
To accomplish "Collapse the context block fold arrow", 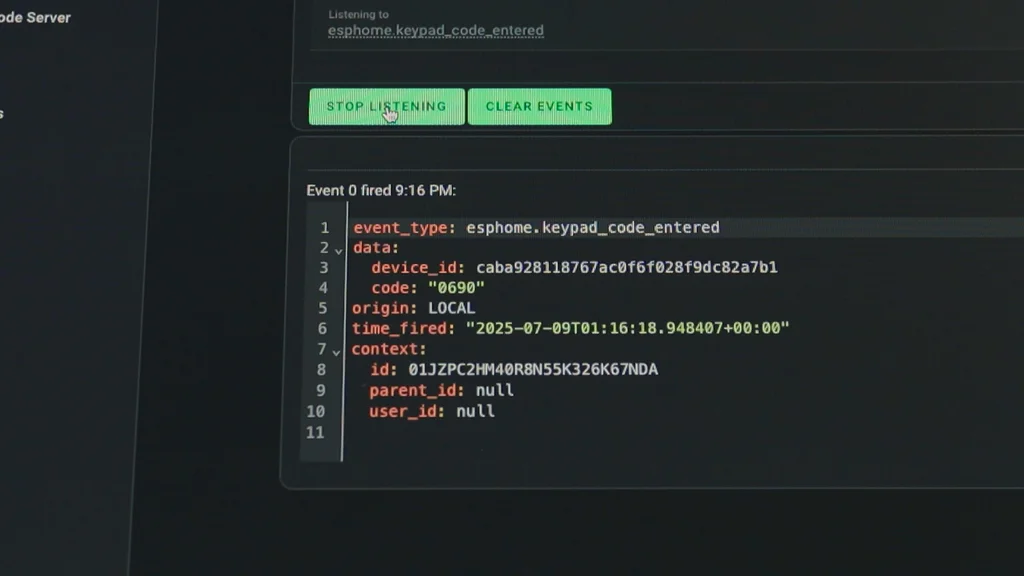I will pyautogui.click(x=336, y=352).
